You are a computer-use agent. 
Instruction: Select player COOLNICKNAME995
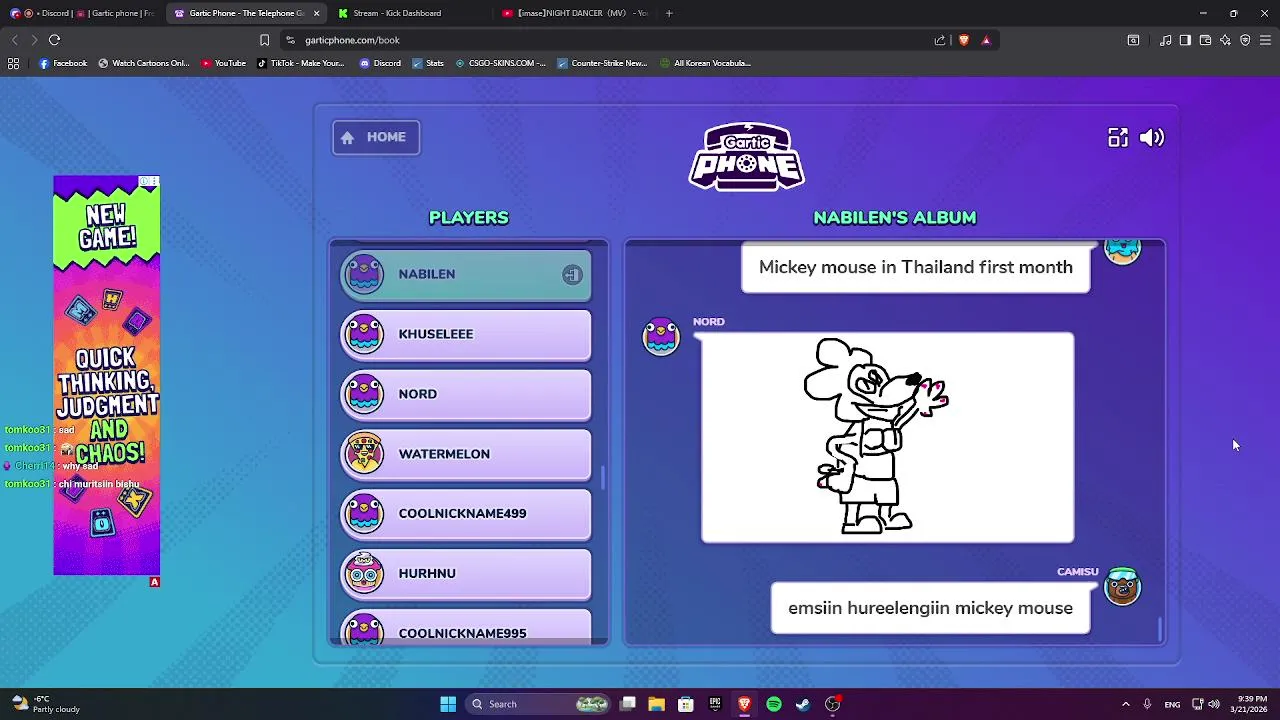pos(466,630)
